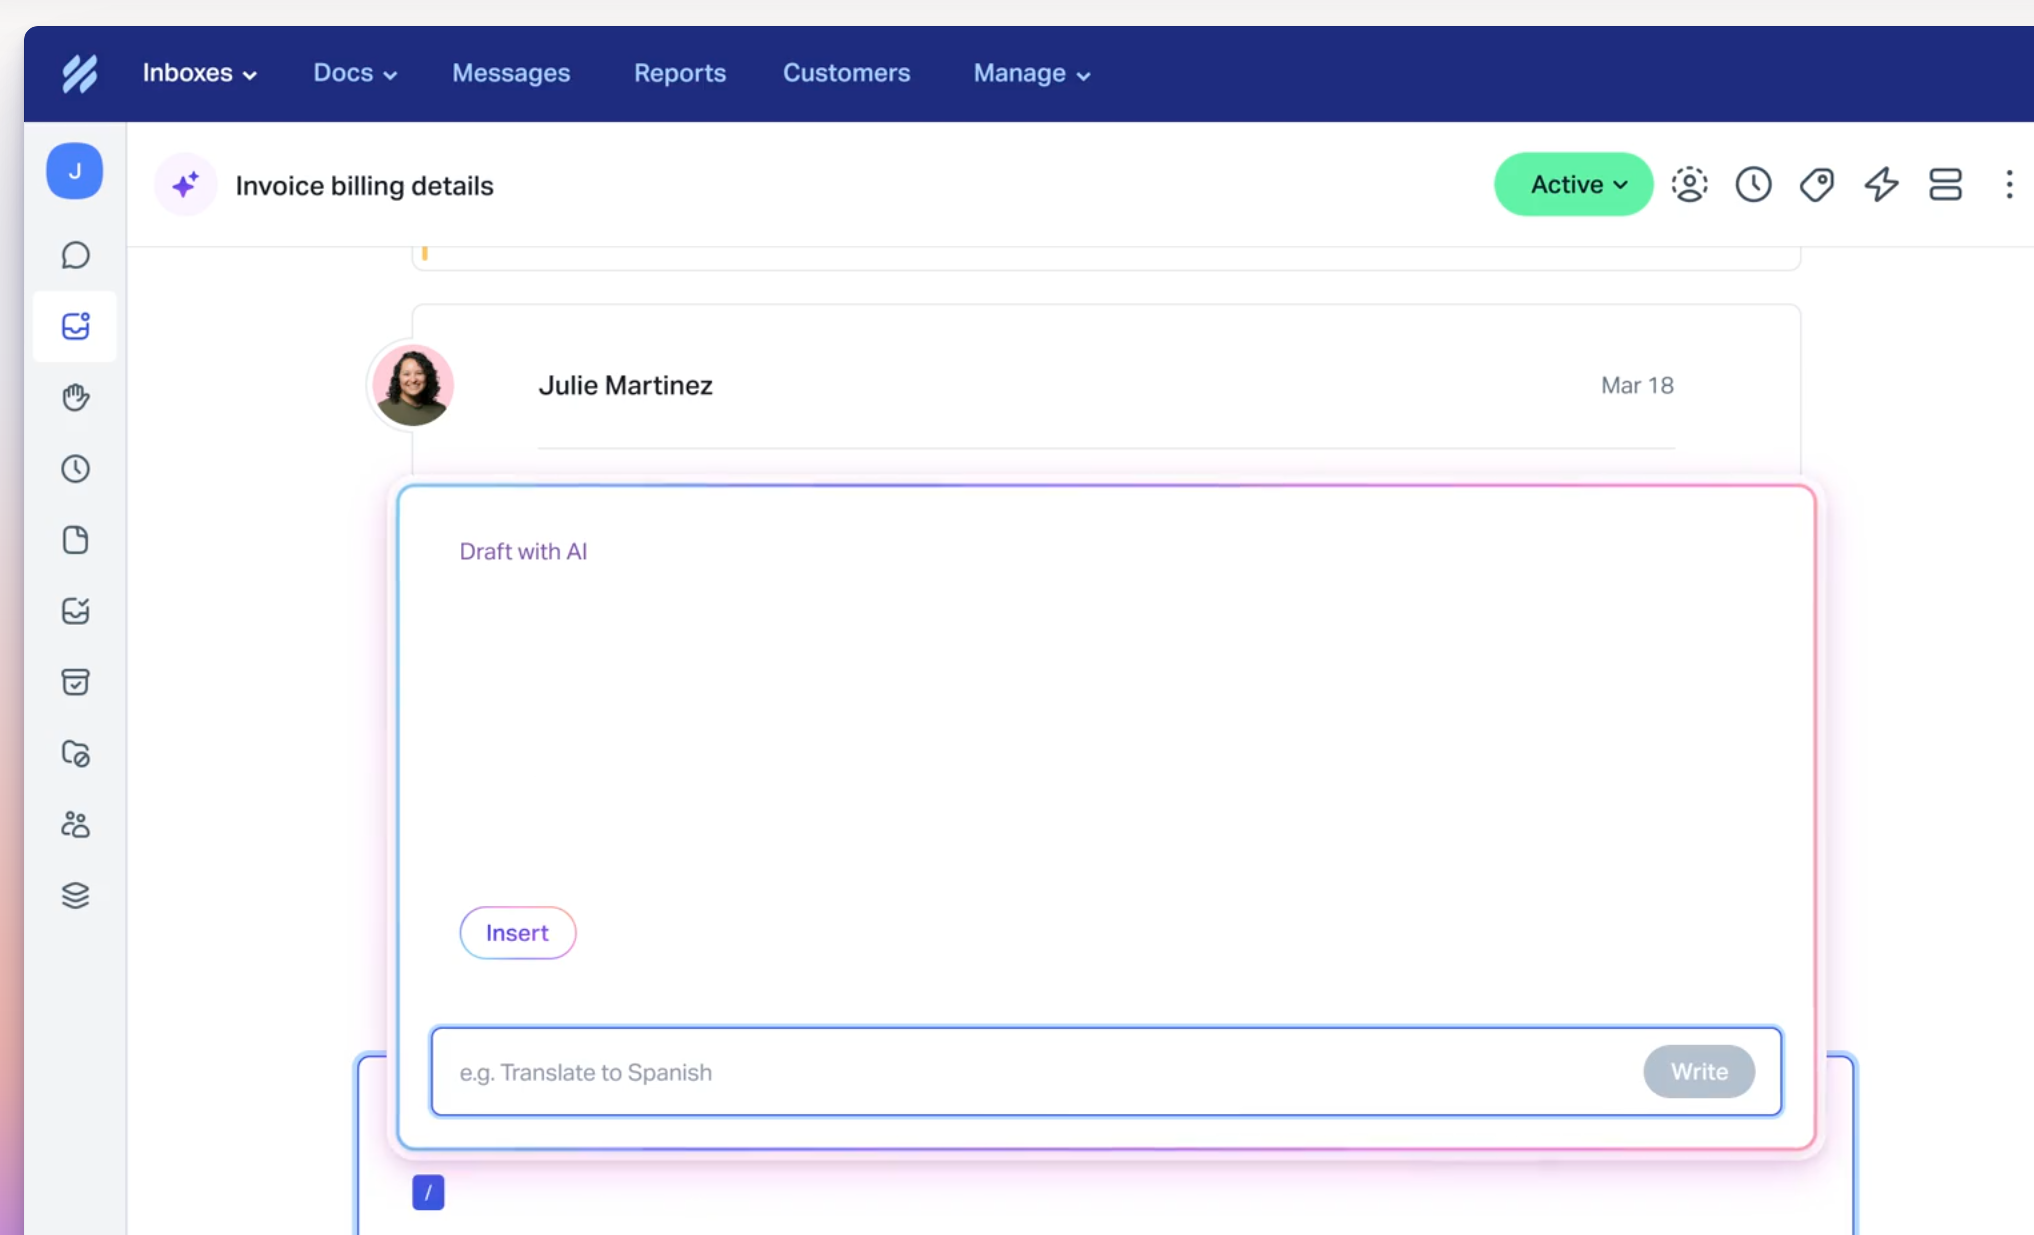Click the Invoice billing details title

(x=365, y=186)
